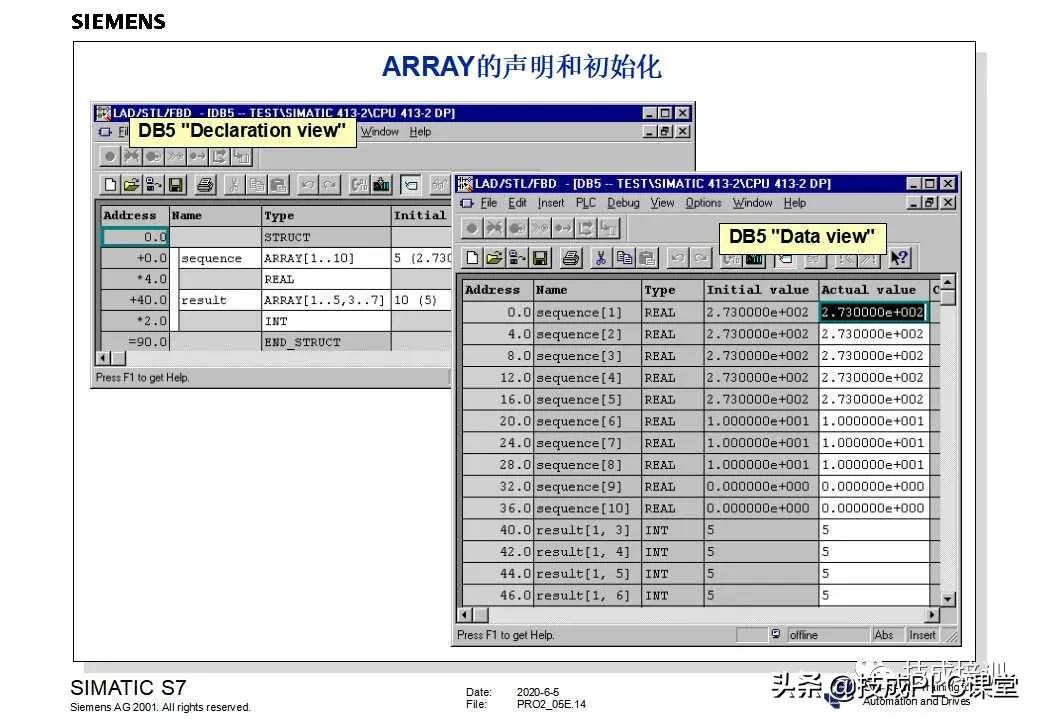Screen dimensions: 1040x720
Task: Click Save floppy icon in Data view toolbar
Action: click(541, 258)
